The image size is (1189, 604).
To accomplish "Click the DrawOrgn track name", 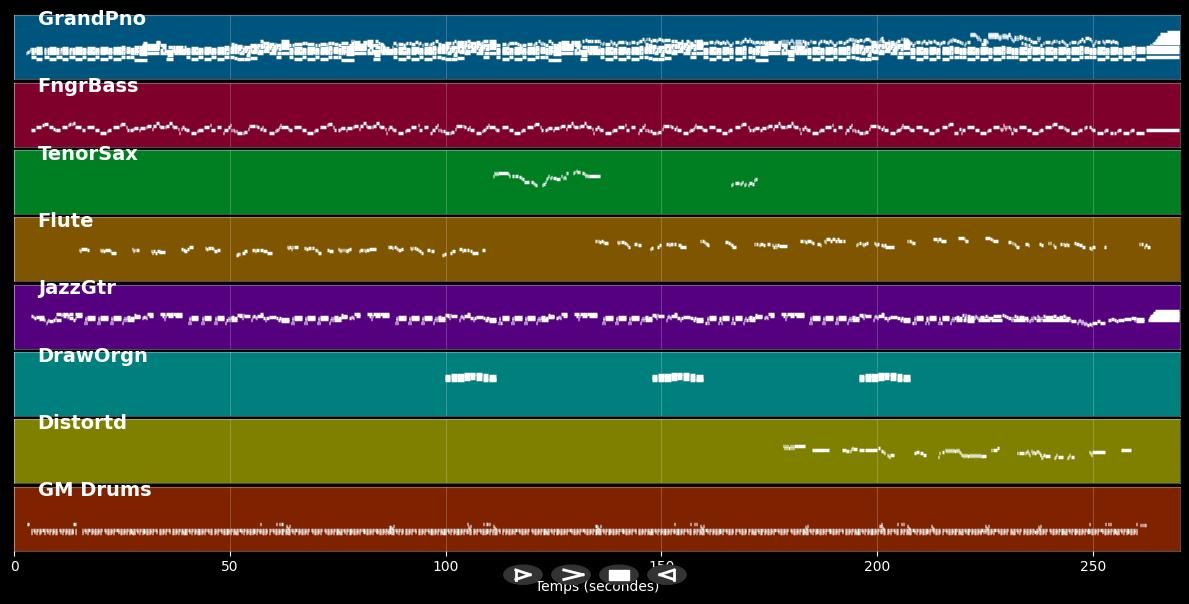I will pos(92,356).
